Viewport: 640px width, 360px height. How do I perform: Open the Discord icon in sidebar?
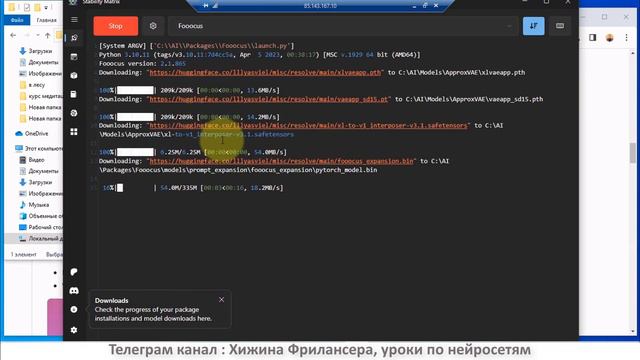click(74, 291)
